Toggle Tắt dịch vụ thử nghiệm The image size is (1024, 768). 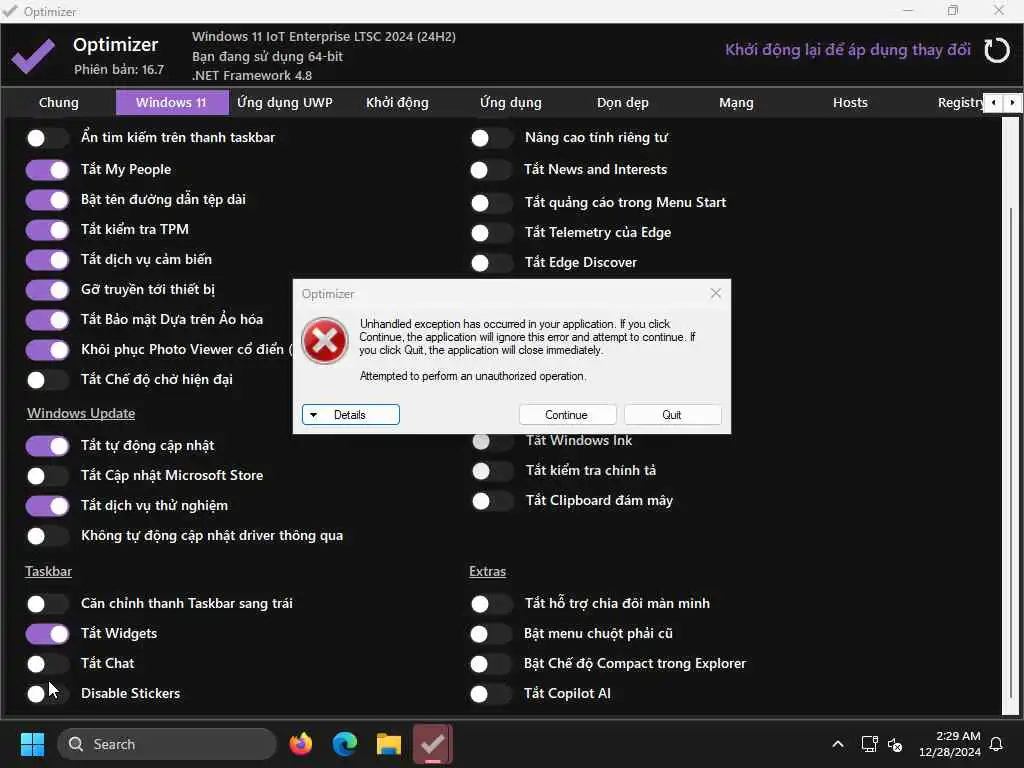[47, 506]
